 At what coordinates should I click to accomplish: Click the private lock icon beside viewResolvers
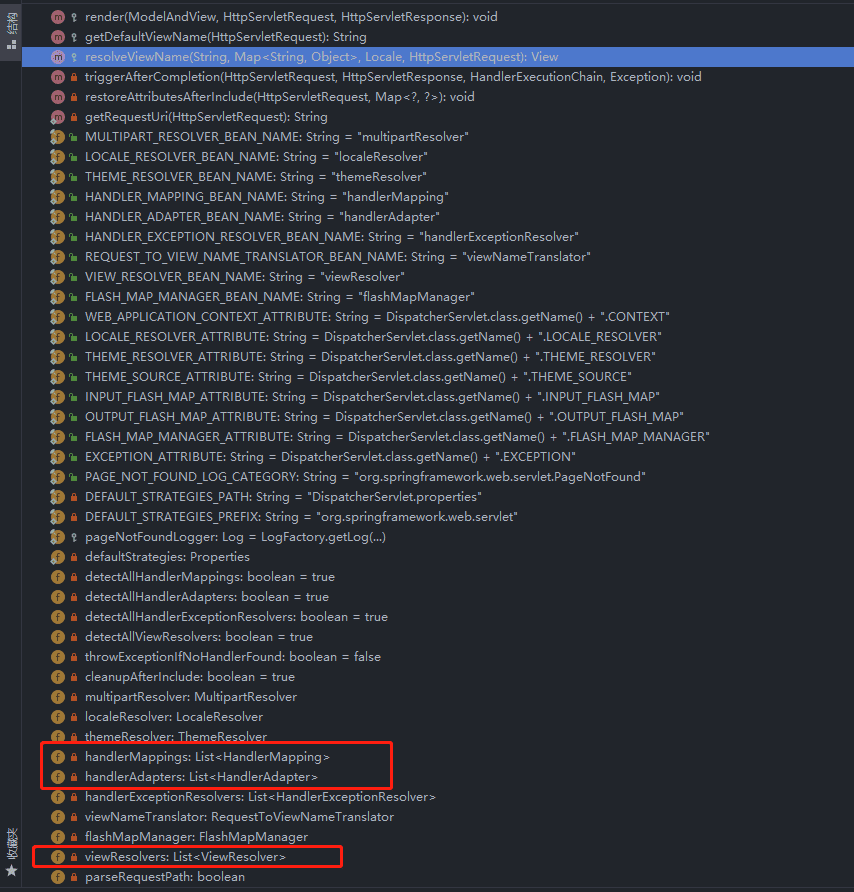tap(74, 857)
